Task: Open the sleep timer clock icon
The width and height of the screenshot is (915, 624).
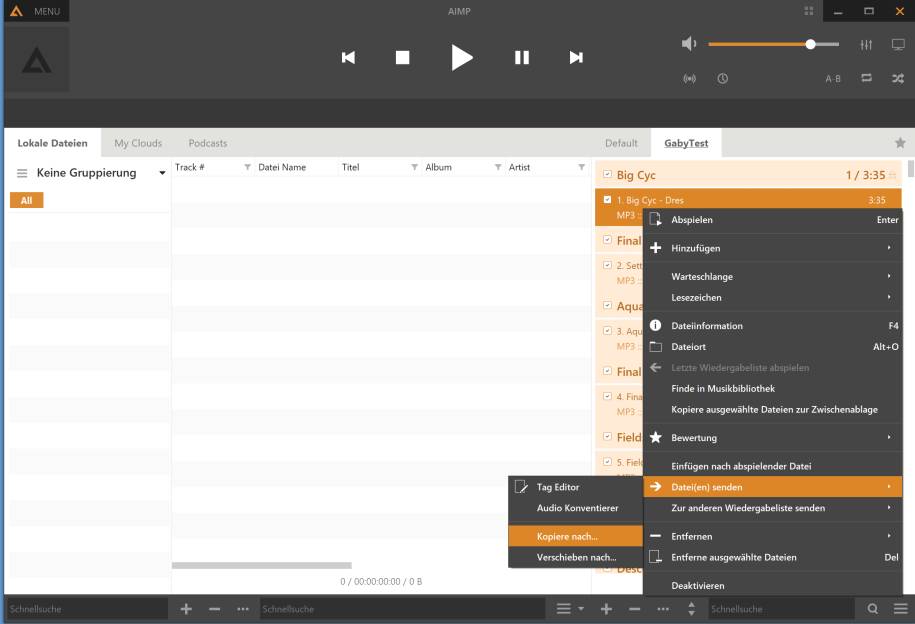Action: 722,78
